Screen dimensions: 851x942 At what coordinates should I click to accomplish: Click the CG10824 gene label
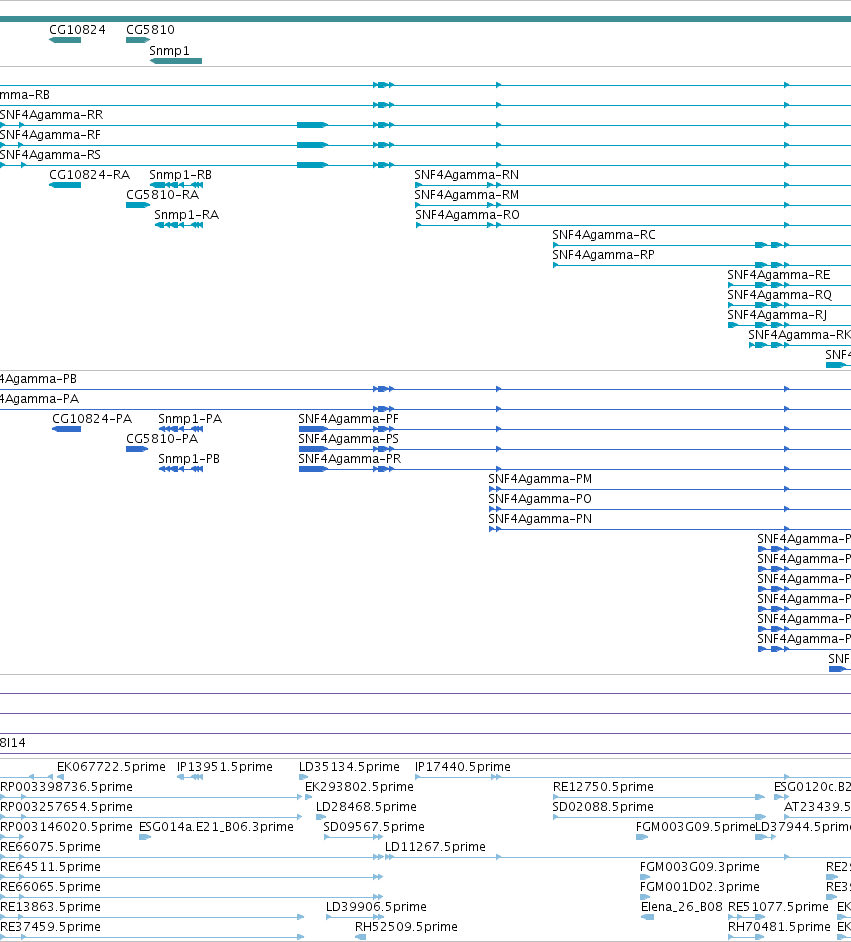[77, 29]
